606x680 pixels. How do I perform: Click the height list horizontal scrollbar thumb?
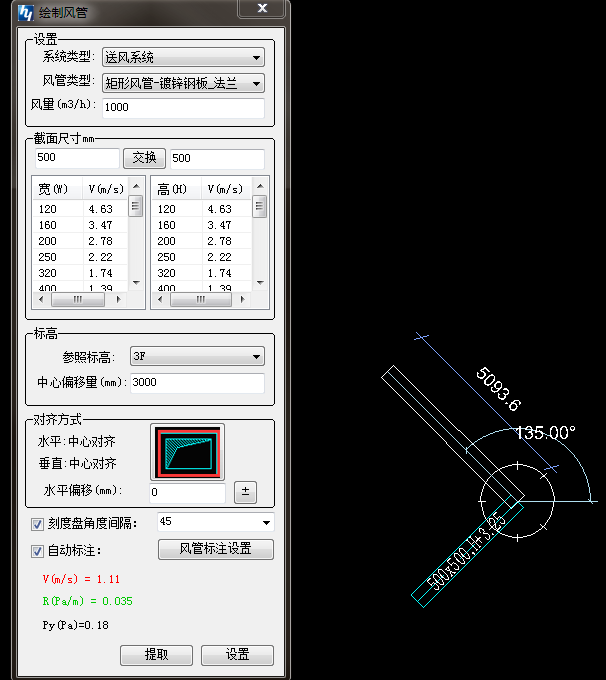(x=201, y=299)
